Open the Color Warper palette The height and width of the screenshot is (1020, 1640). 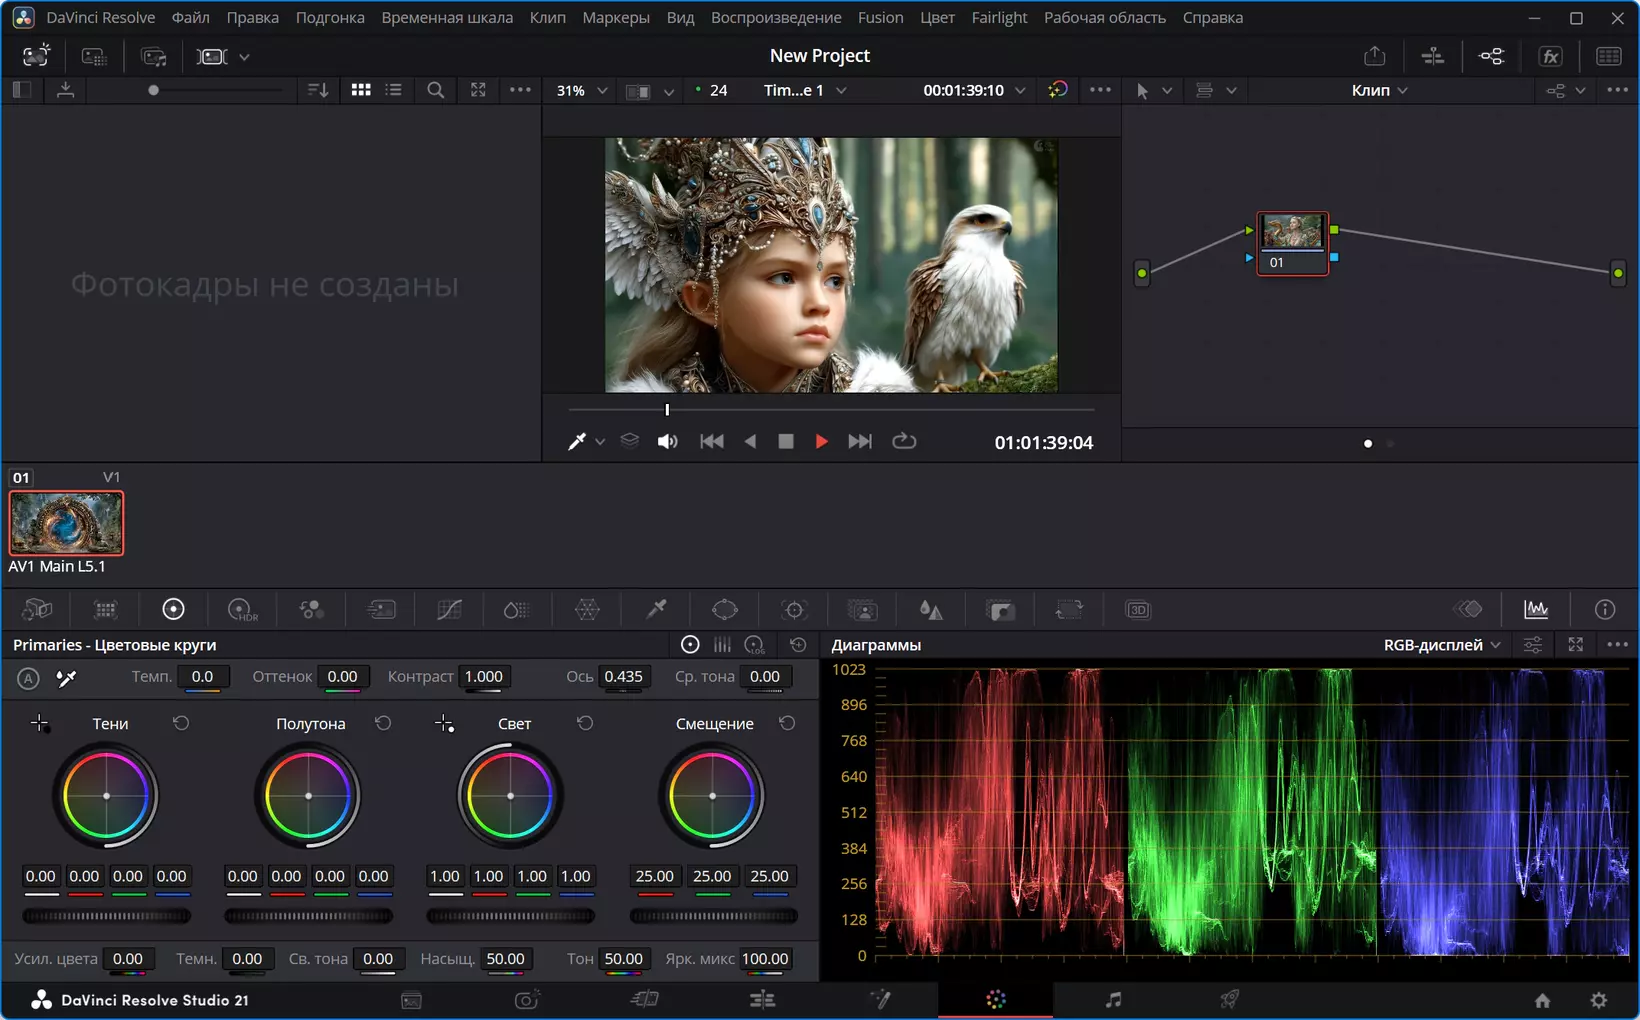point(587,610)
